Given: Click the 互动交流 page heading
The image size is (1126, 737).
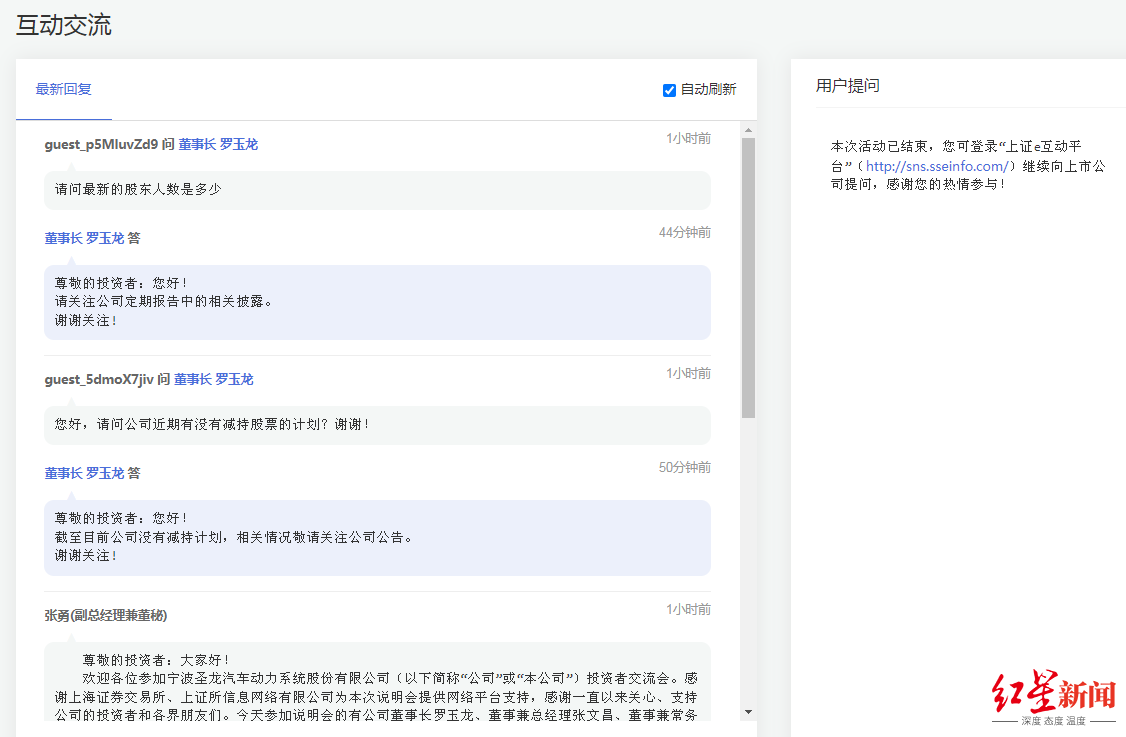Looking at the screenshot, I should click(x=64, y=25).
